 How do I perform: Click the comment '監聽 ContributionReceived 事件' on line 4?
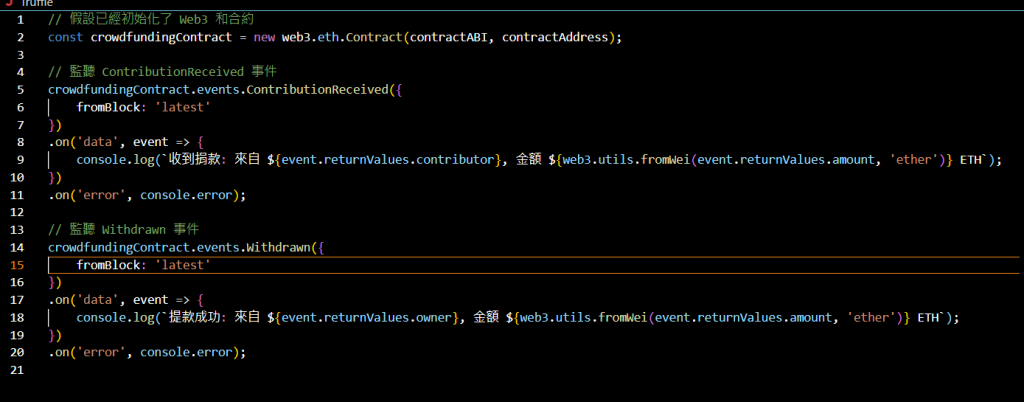point(173,72)
